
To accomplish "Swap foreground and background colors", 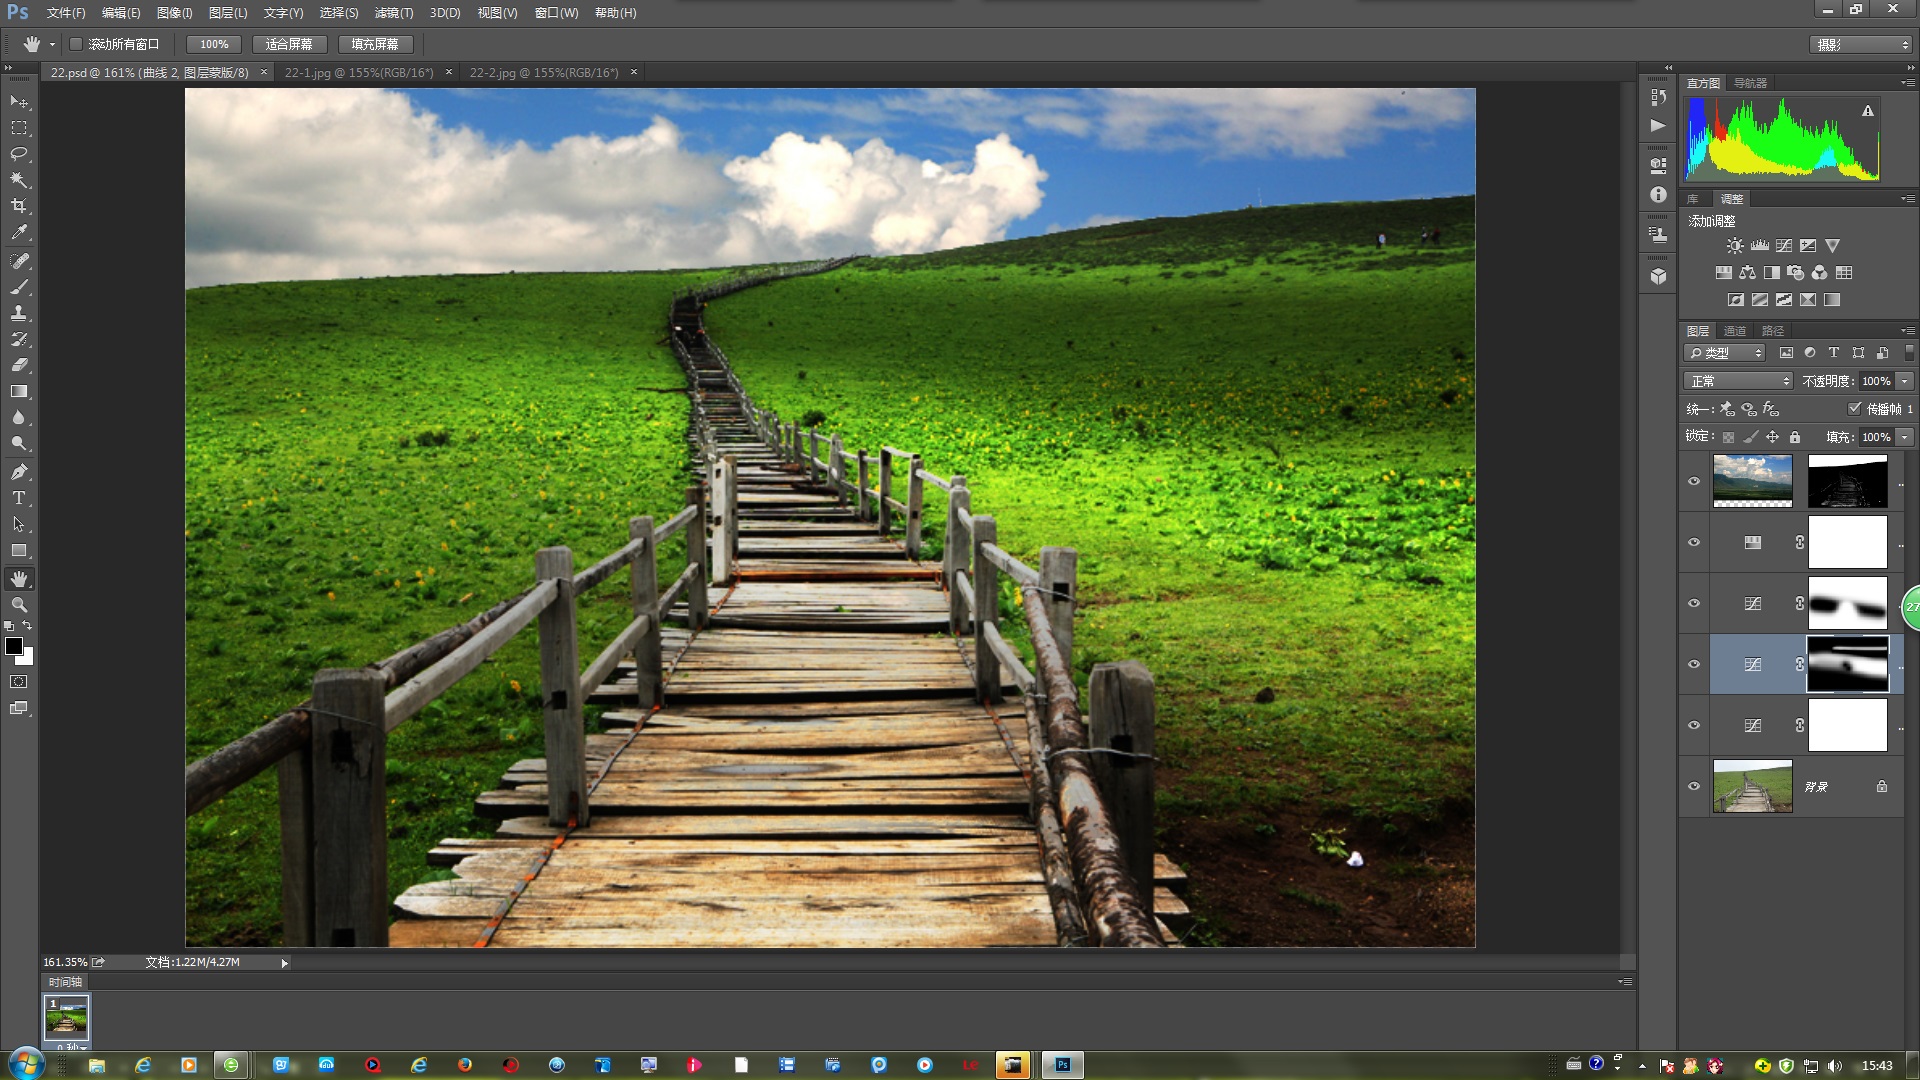I will (x=27, y=625).
